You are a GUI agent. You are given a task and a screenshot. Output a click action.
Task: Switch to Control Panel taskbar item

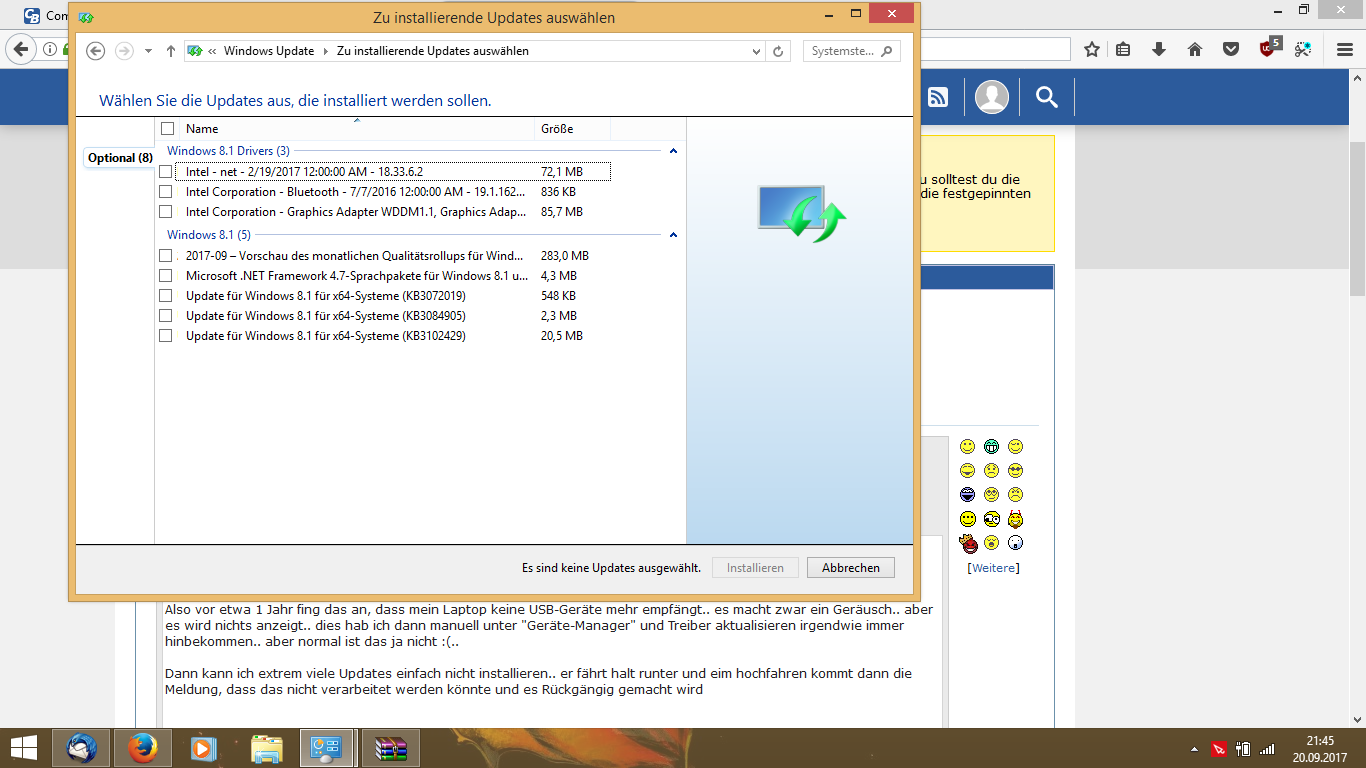326,748
